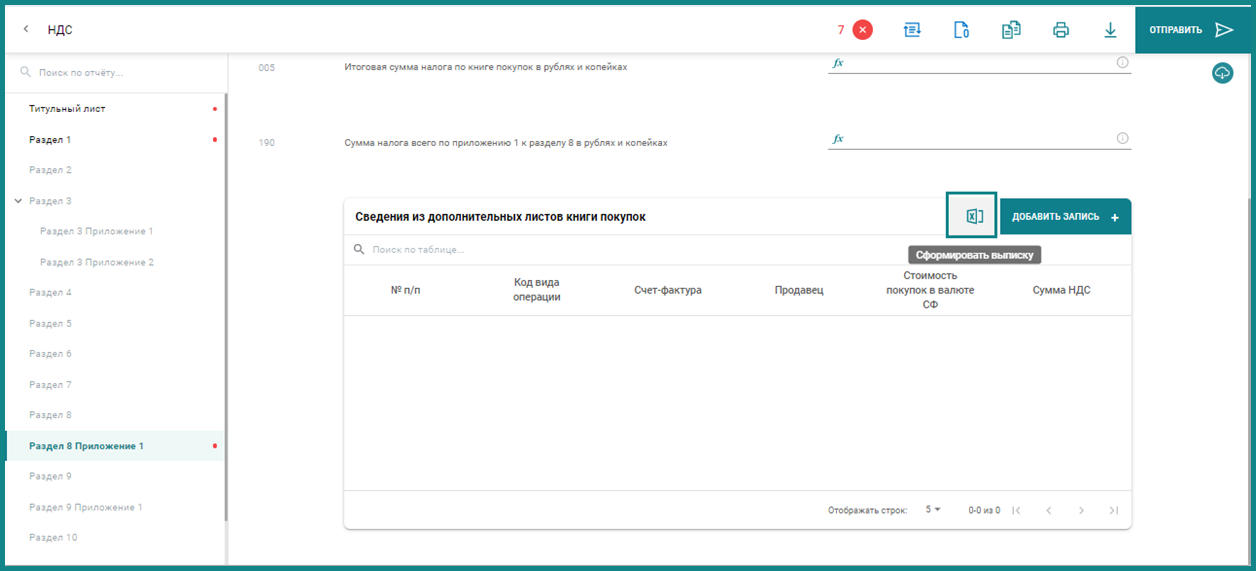Click the info icon on row 005
This screenshot has height=571, width=1256.
click(1122, 62)
